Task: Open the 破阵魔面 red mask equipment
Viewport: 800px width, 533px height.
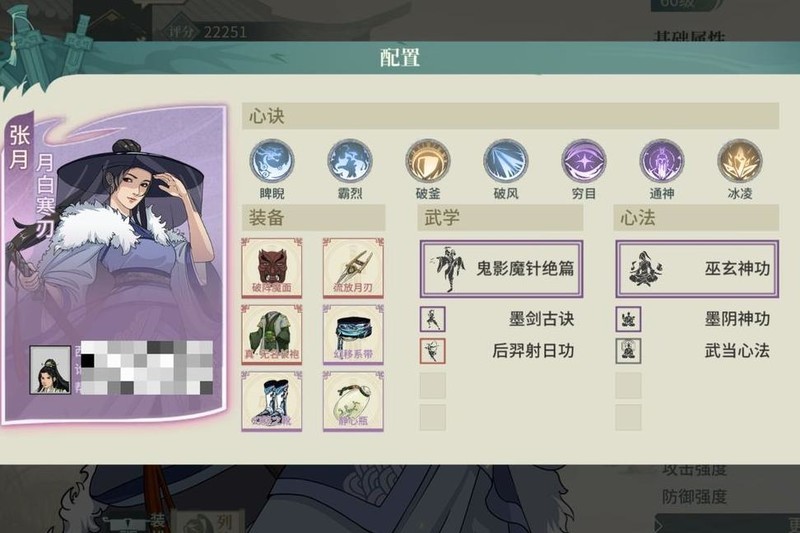Action: coord(271,268)
